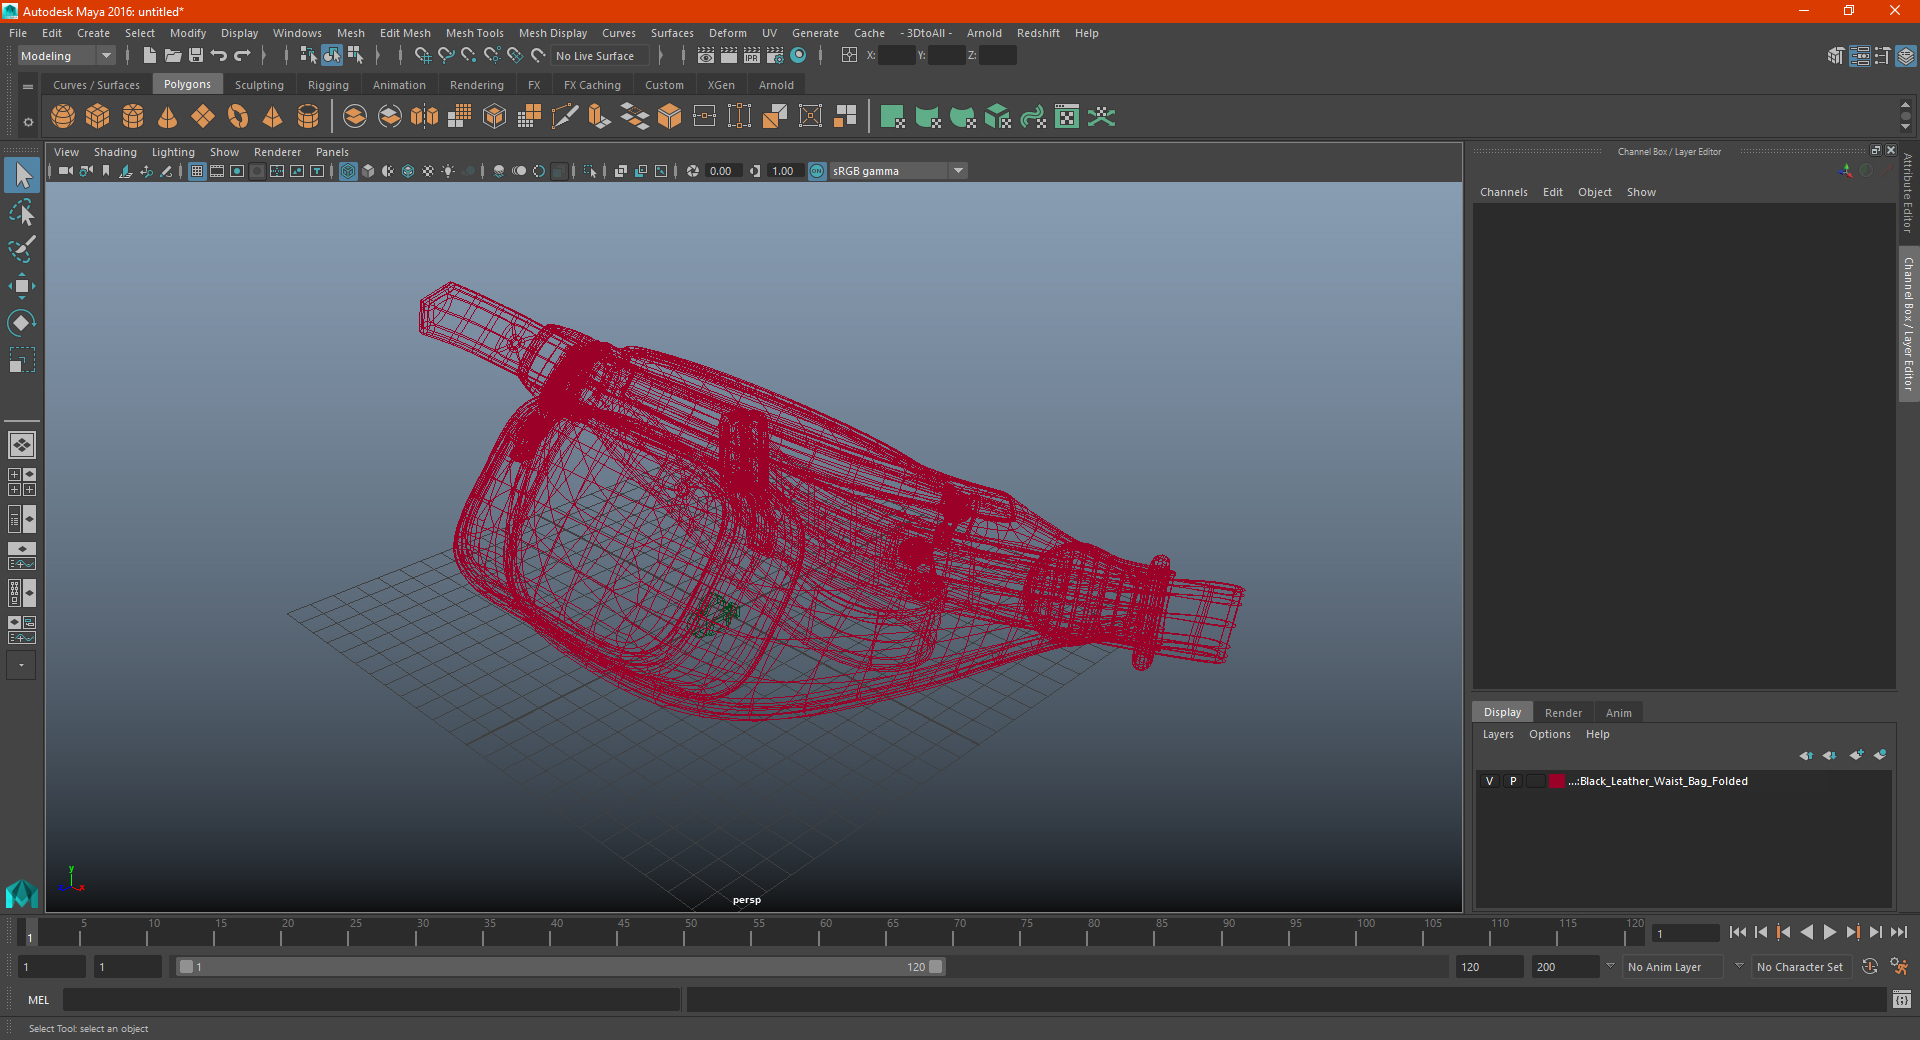Open the Mesh Tools menu

point(475,33)
